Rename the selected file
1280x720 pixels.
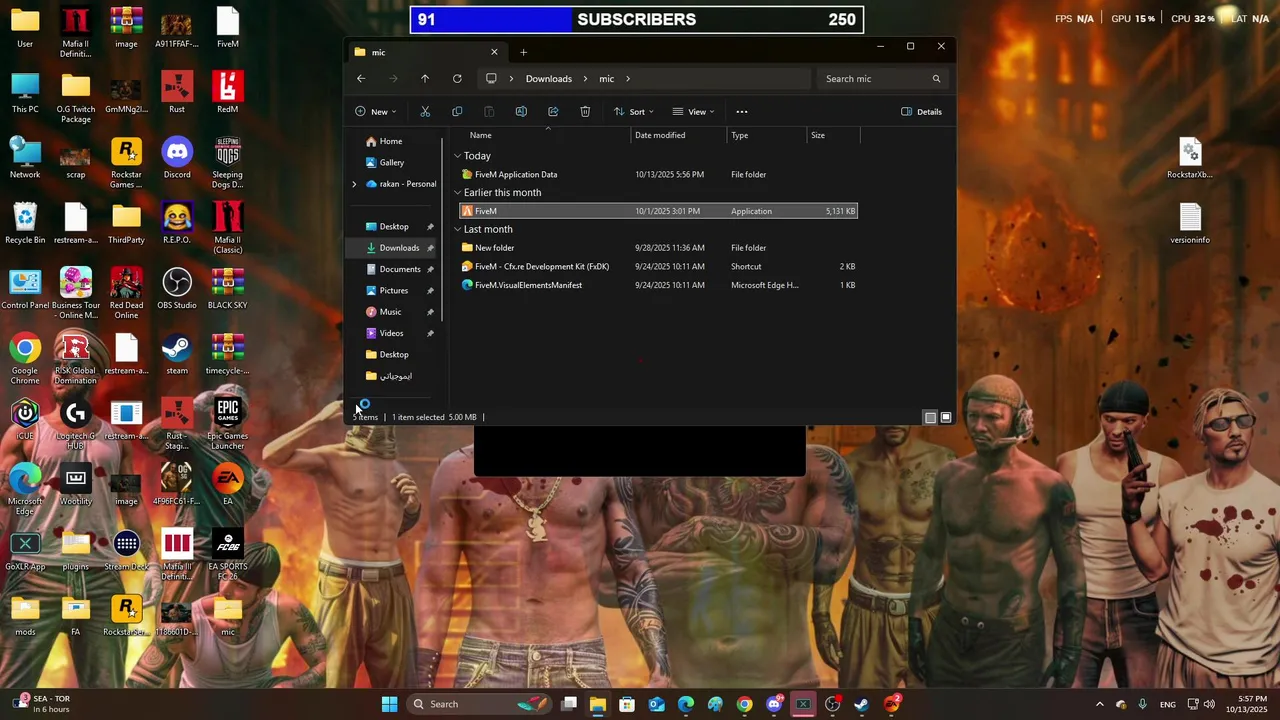pyautogui.click(x=521, y=112)
